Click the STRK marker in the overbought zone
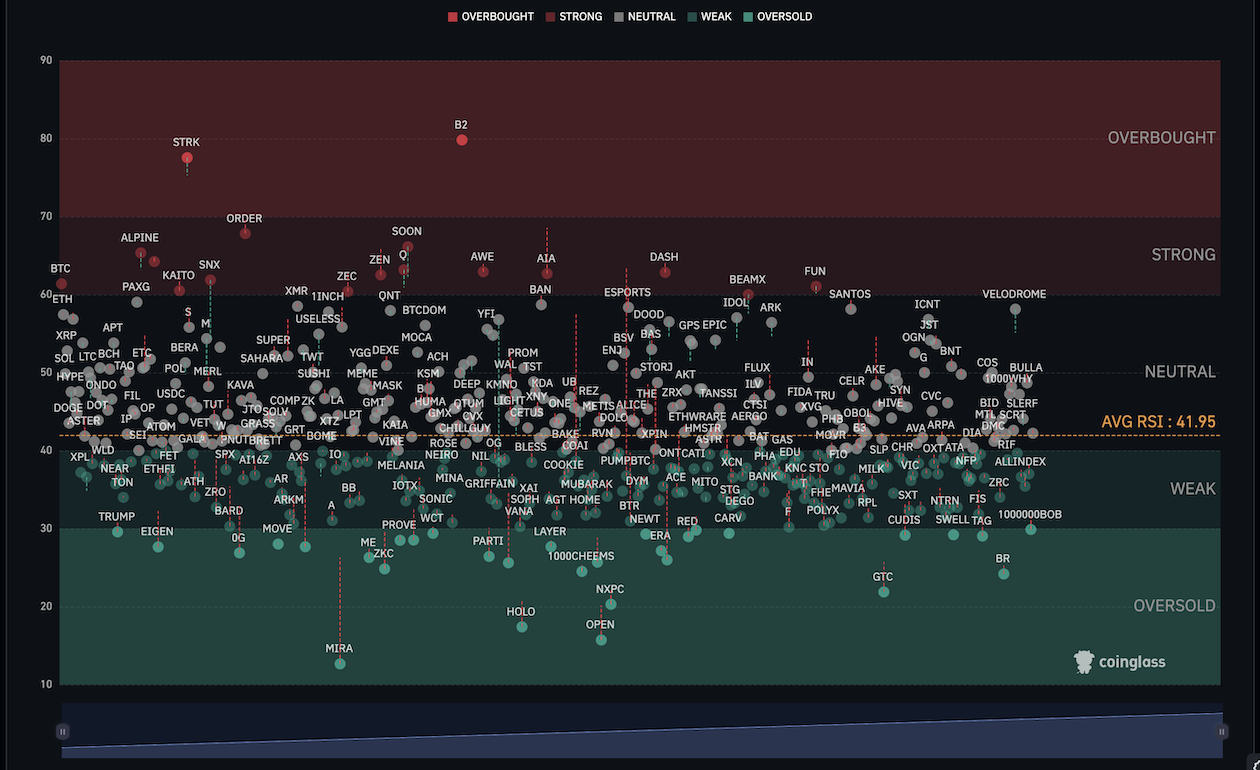The image size is (1260, 770). [x=186, y=158]
